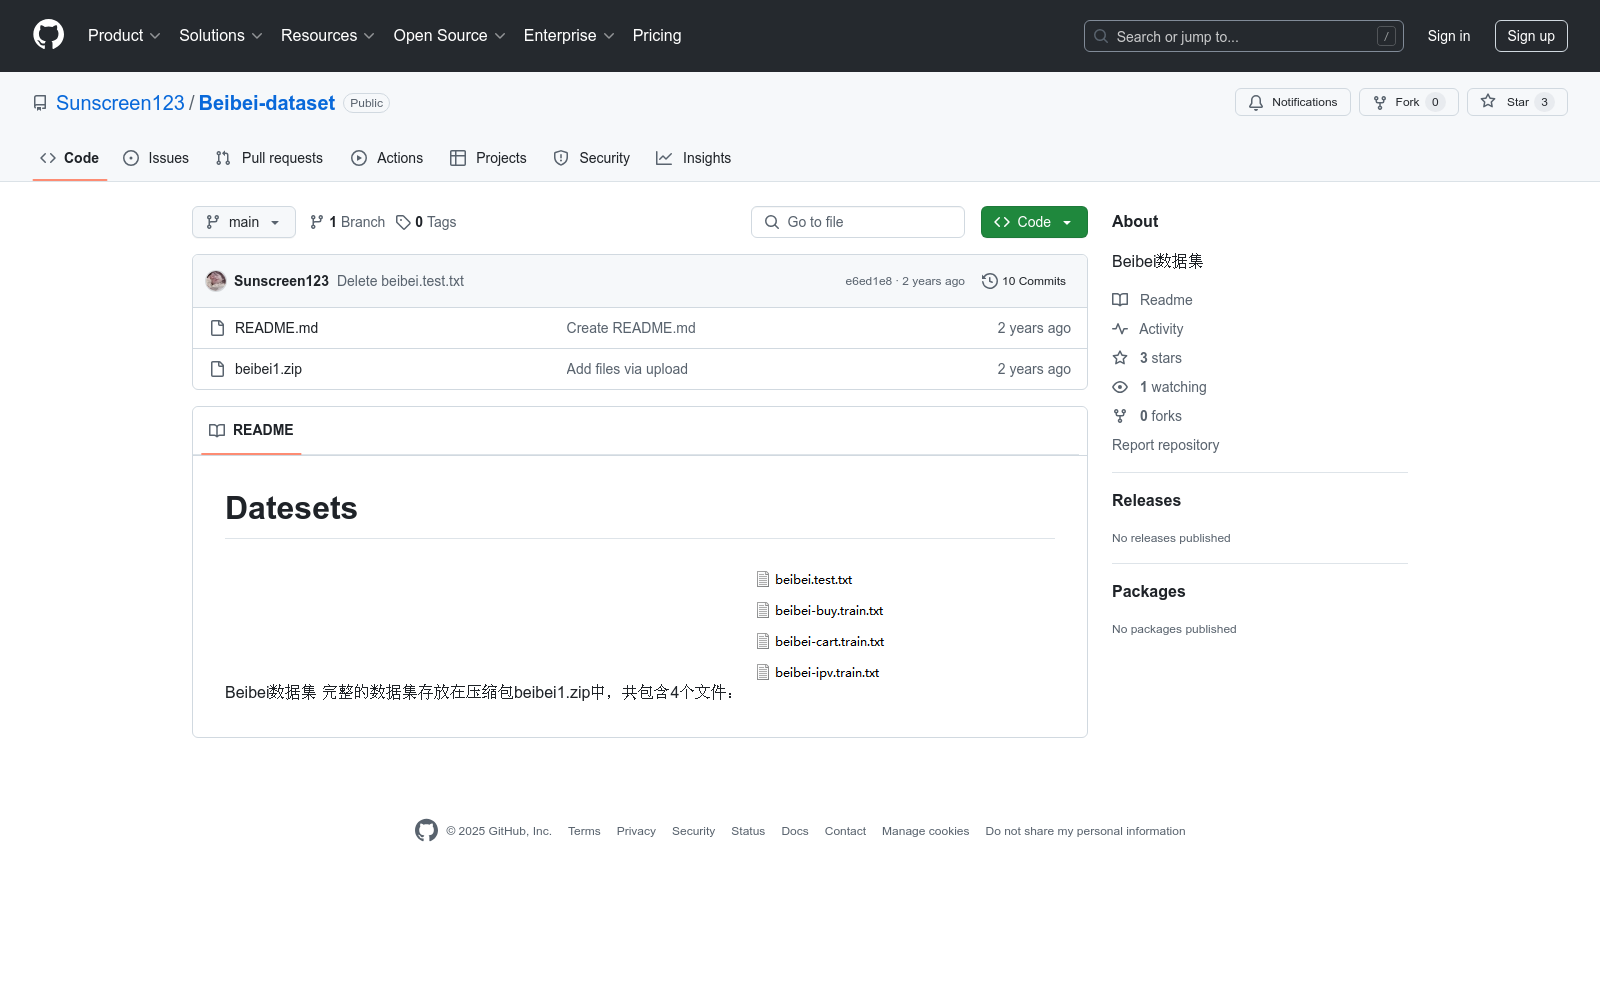Screen dimensions: 1600x1000
Task: Expand the Resources menu
Action: [328, 35]
